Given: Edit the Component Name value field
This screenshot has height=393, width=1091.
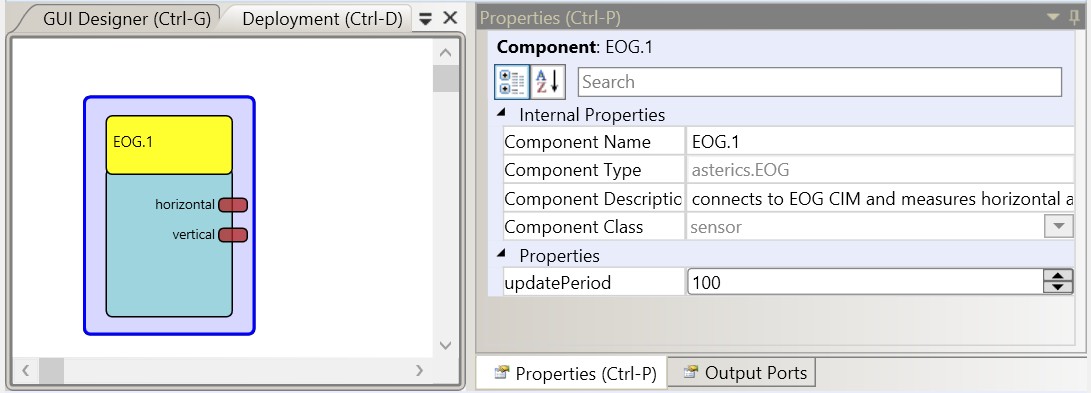Looking at the screenshot, I should click(x=880, y=142).
